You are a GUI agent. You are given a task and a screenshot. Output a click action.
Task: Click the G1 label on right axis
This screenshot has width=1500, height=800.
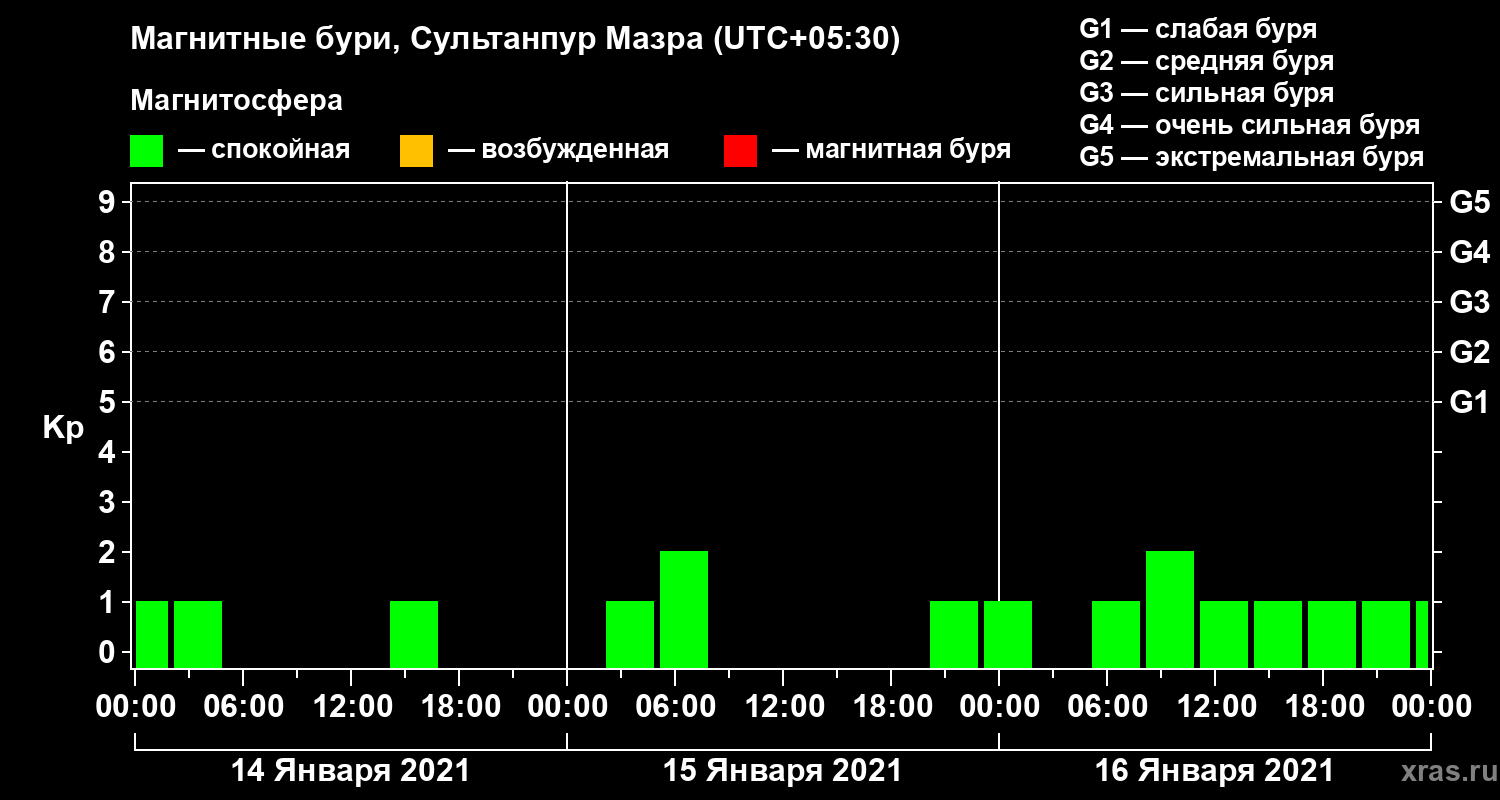[1469, 402]
